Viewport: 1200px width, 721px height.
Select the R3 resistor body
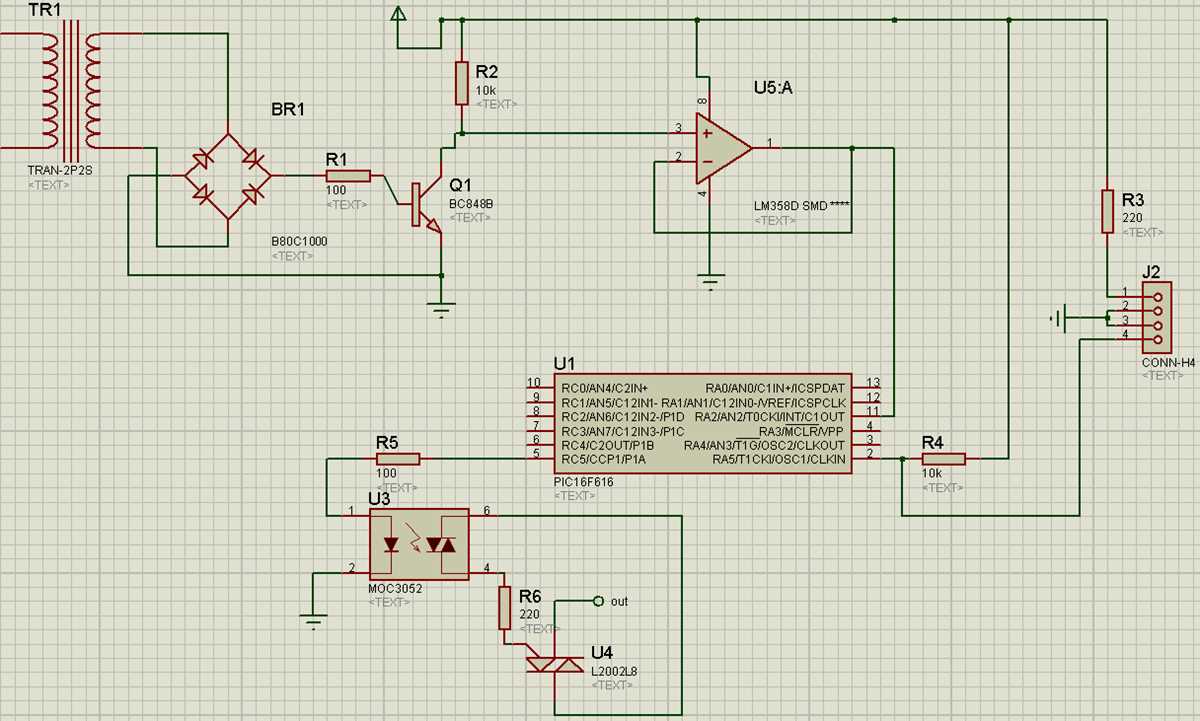(1107, 210)
